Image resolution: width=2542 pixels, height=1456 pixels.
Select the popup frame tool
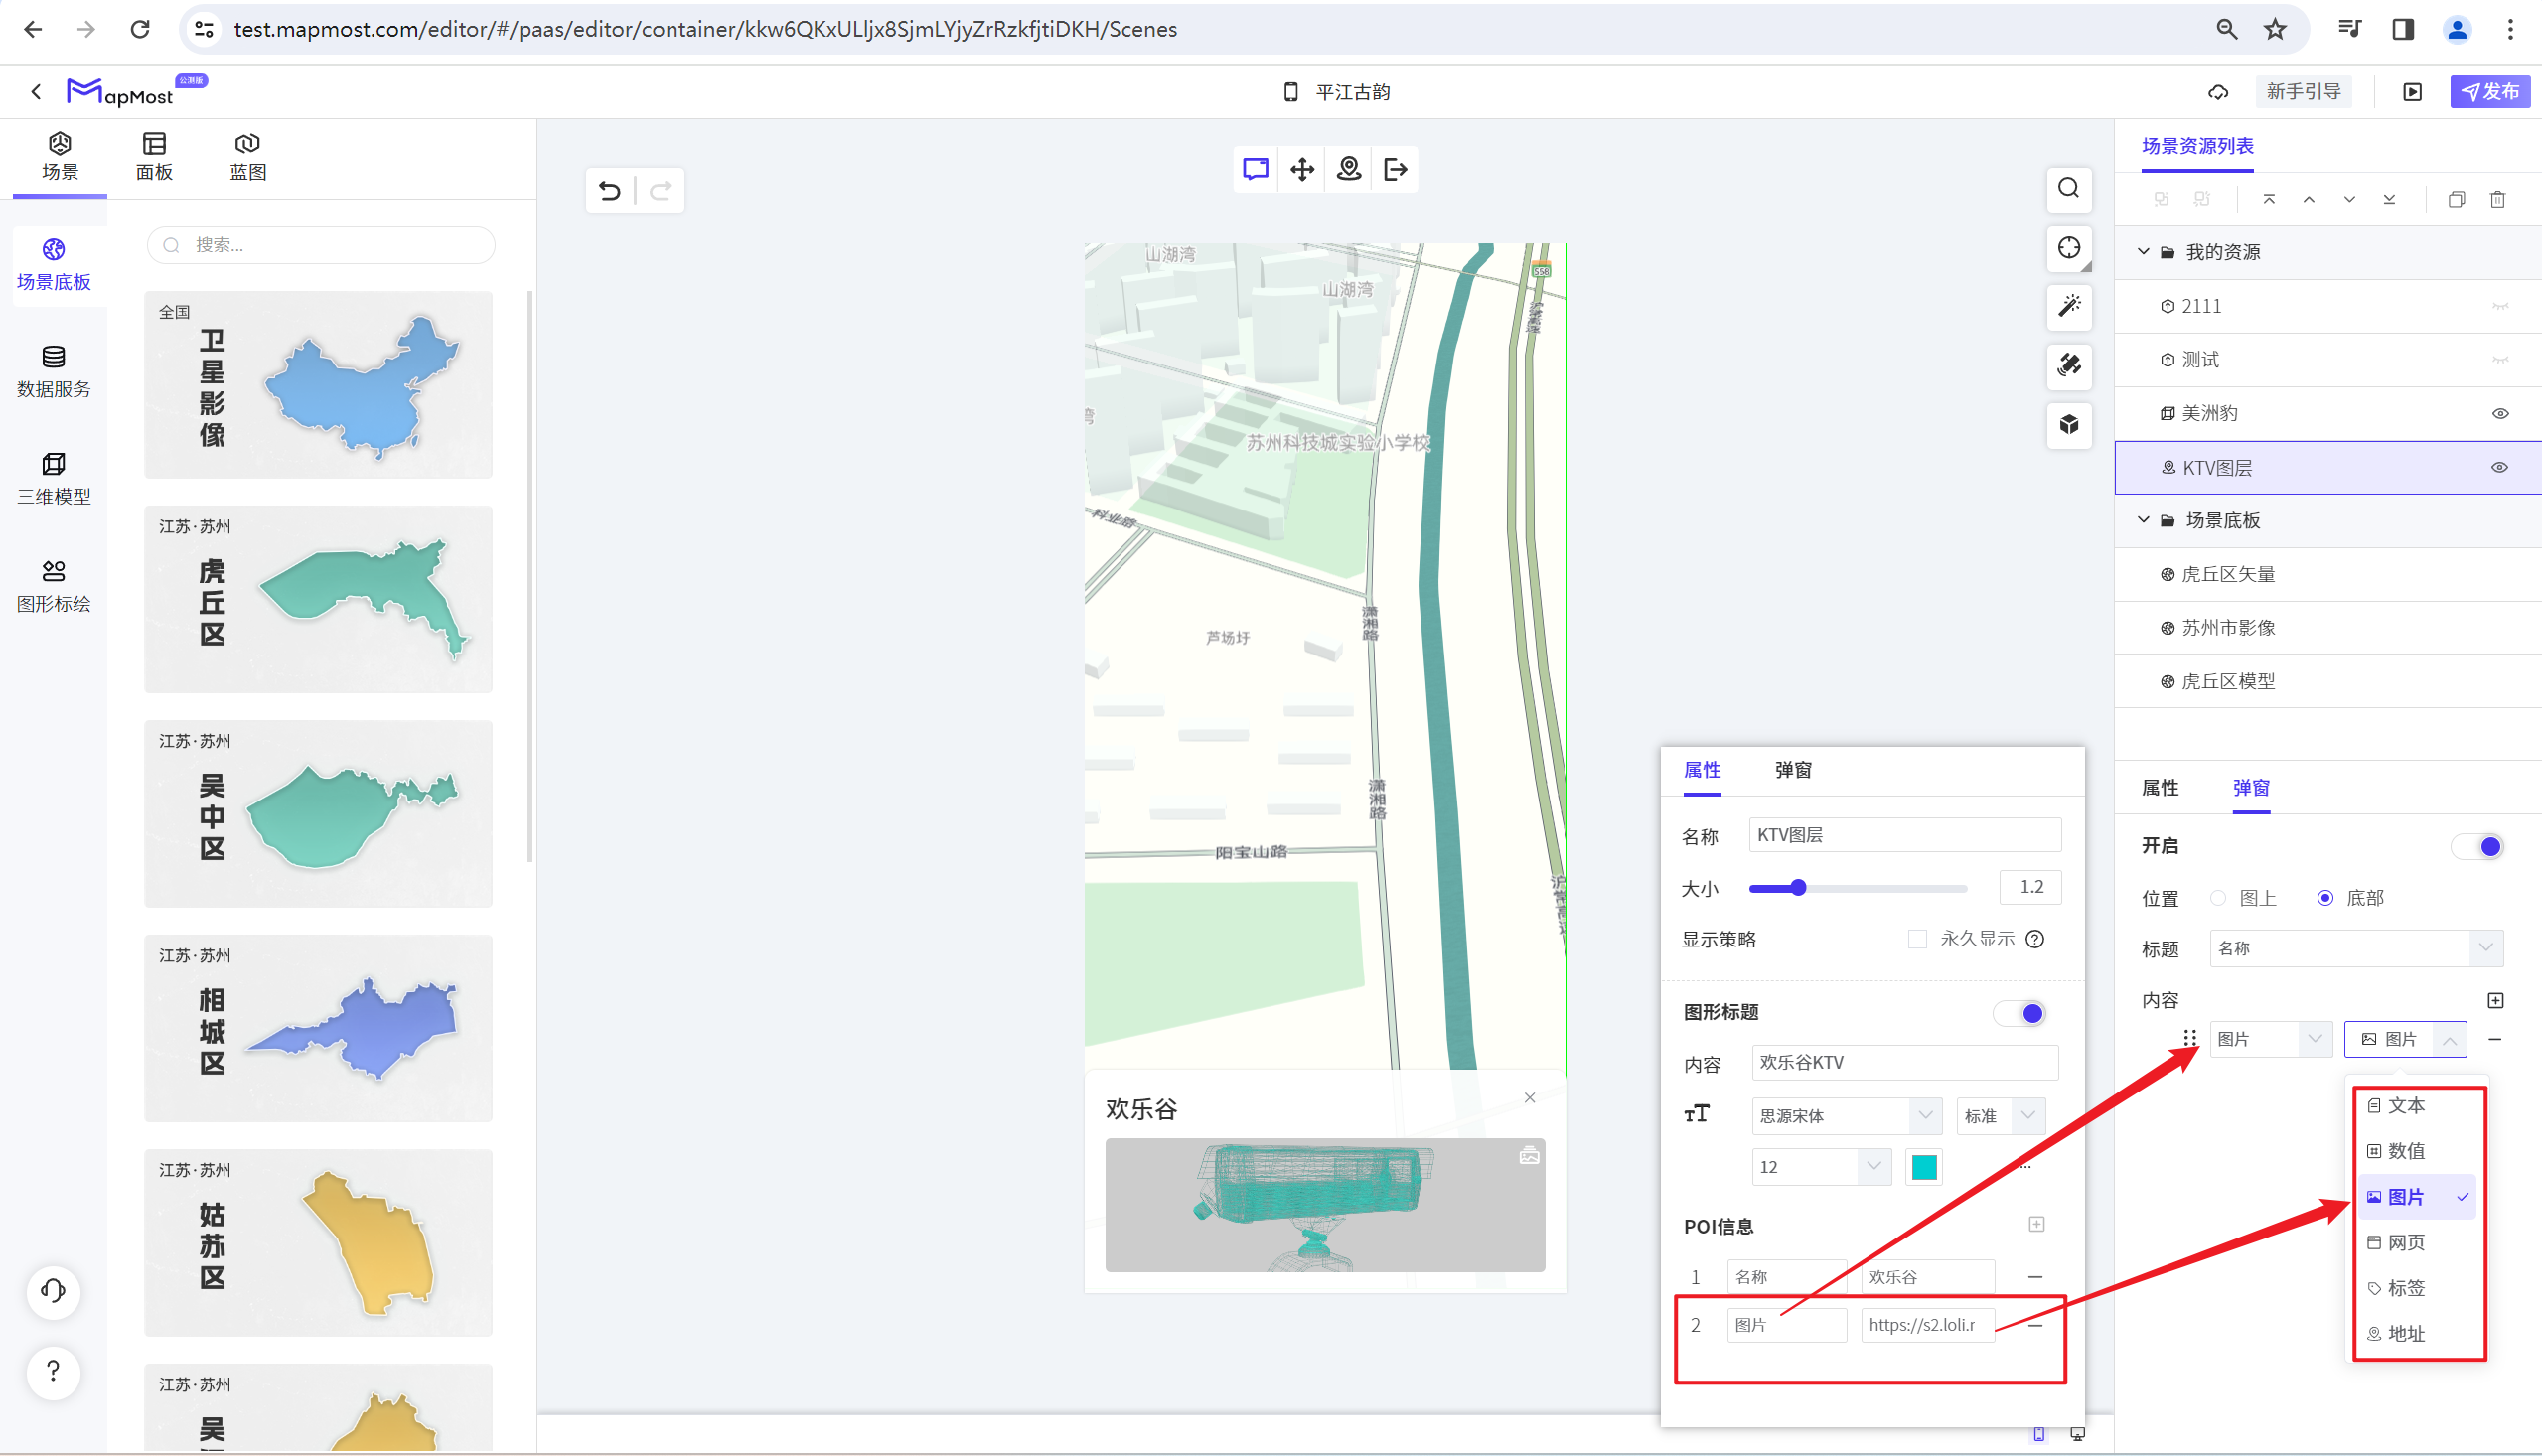tap(1256, 169)
